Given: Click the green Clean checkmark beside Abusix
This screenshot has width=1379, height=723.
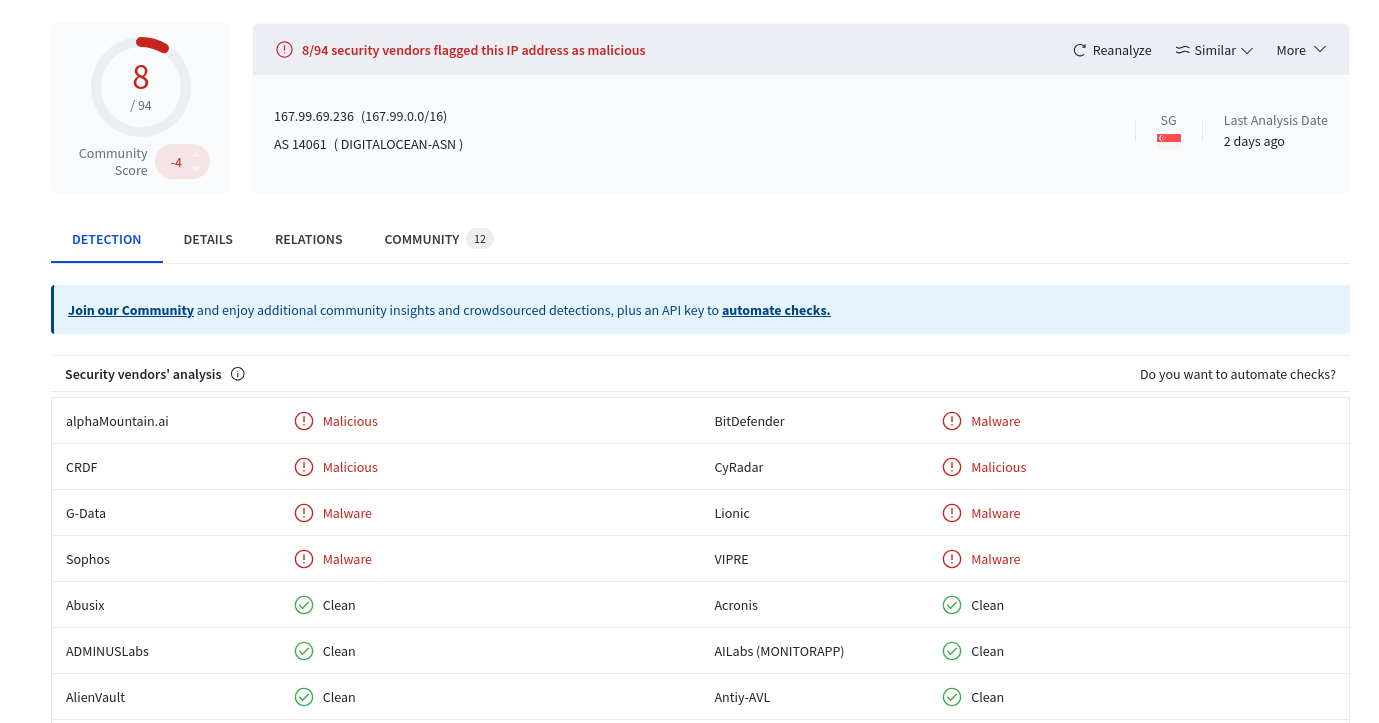Looking at the screenshot, I should (x=303, y=605).
